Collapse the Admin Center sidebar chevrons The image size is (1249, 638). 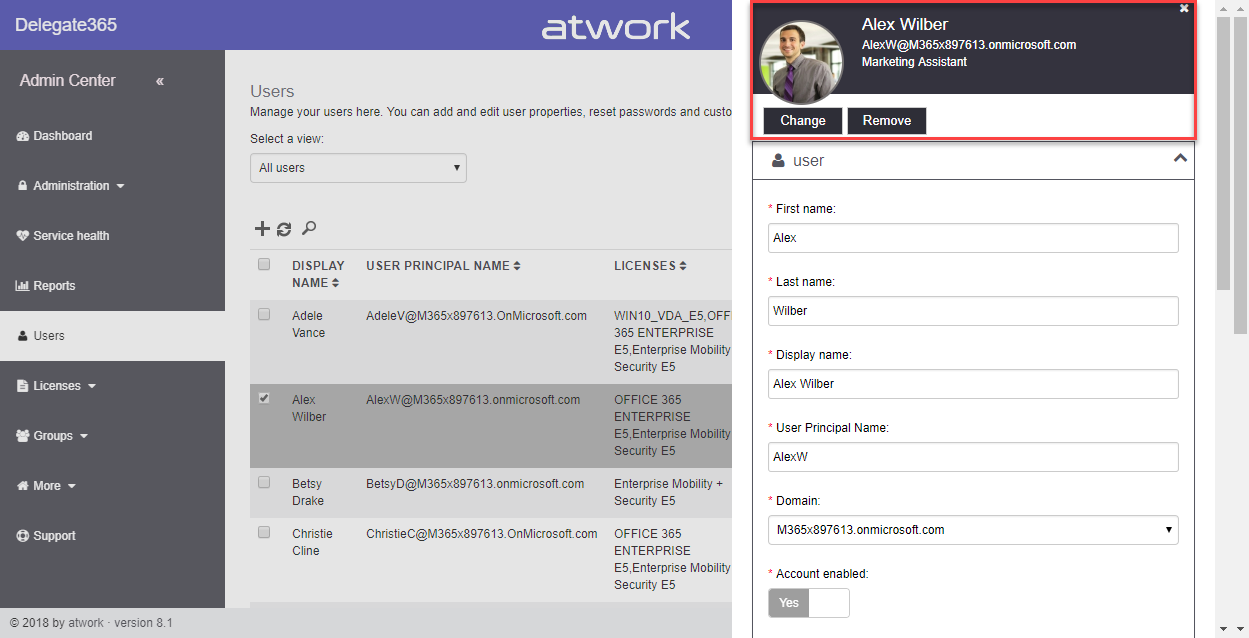pyautogui.click(x=160, y=81)
